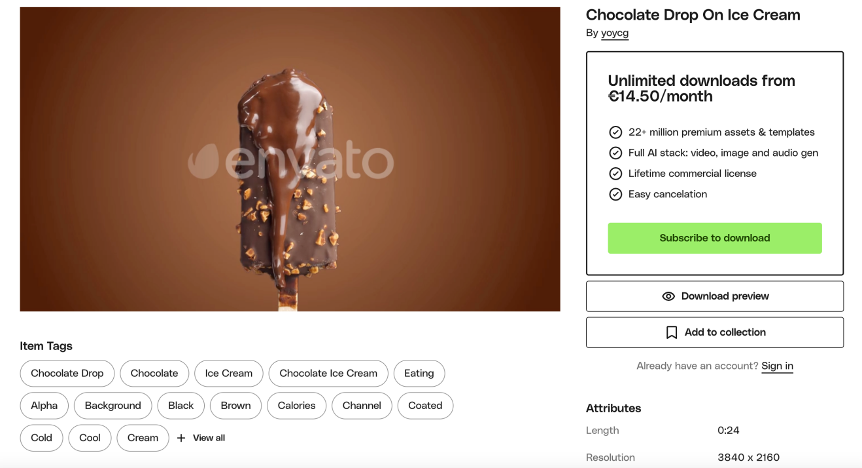Click the chocolate ice cream video preview
This screenshot has width=862, height=468.
(290, 159)
